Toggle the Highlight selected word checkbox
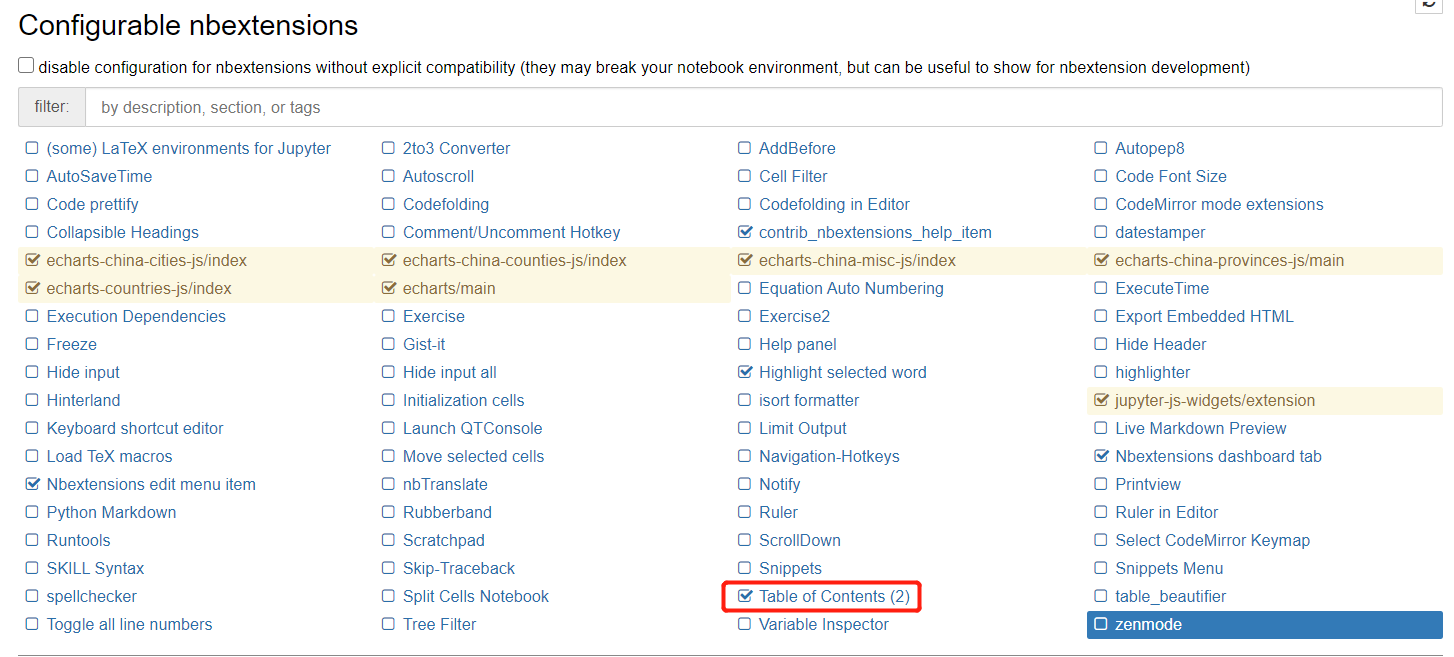1454x657 pixels. click(x=744, y=373)
